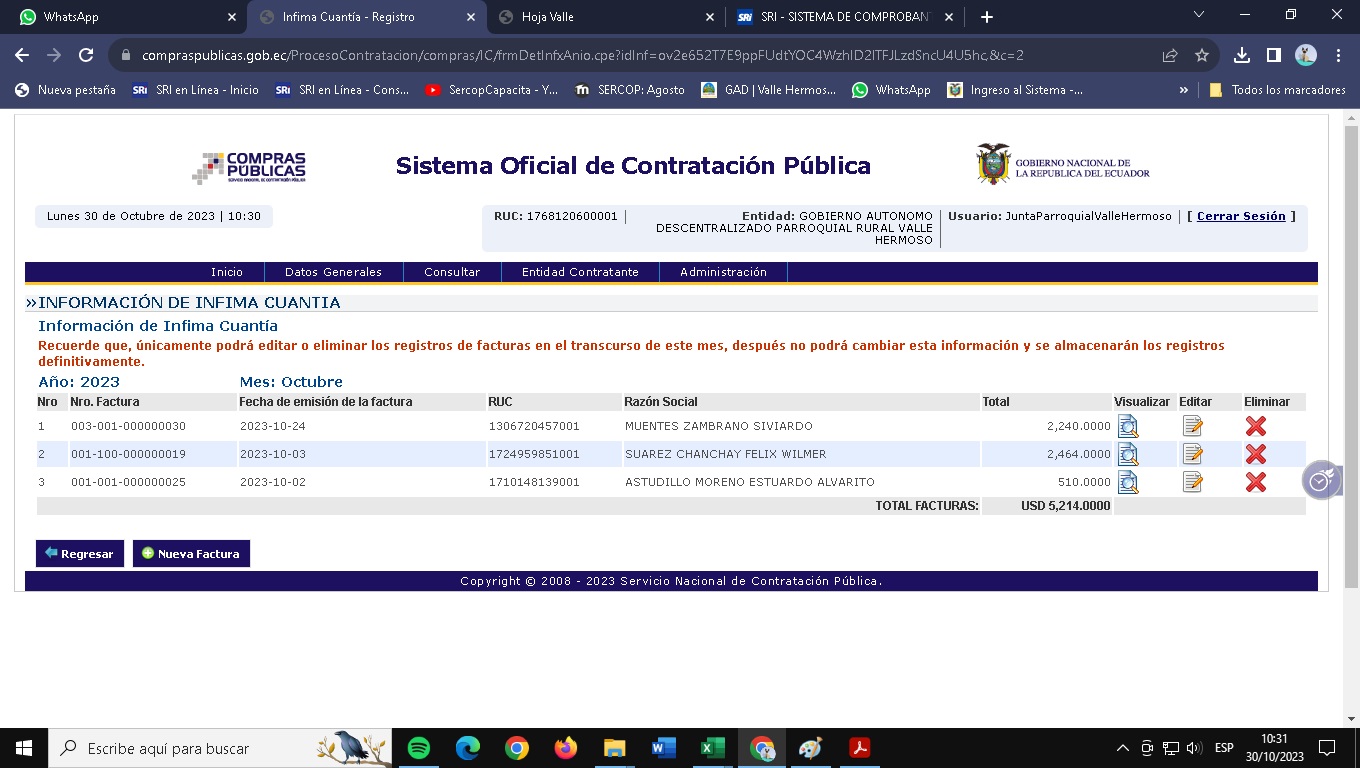Screen dimensions: 1360x768
Task: Delete the ASTUDILLO MORENO invoice row
Action: pos(1256,482)
